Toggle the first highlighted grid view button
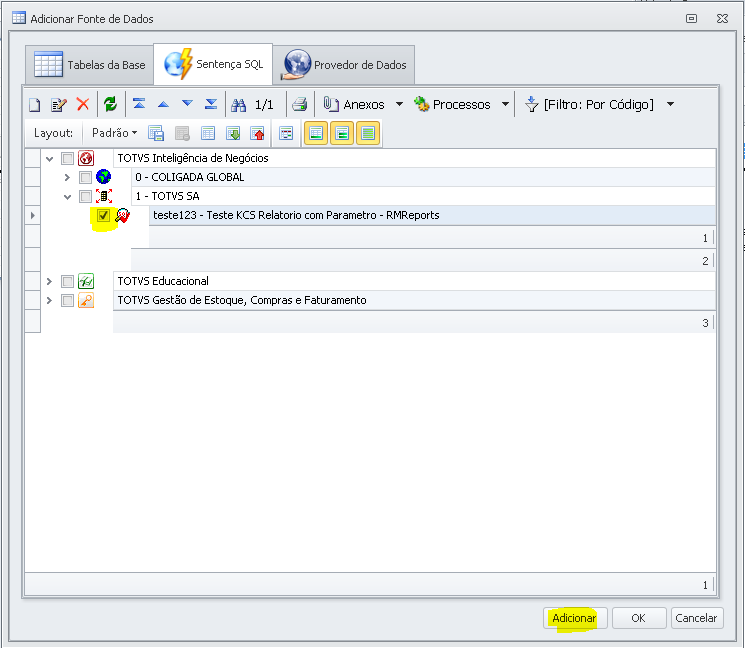 (x=316, y=133)
